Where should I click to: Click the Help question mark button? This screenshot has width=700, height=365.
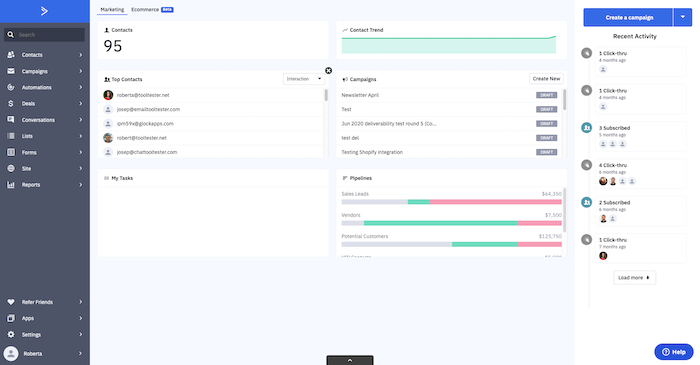pos(674,352)
